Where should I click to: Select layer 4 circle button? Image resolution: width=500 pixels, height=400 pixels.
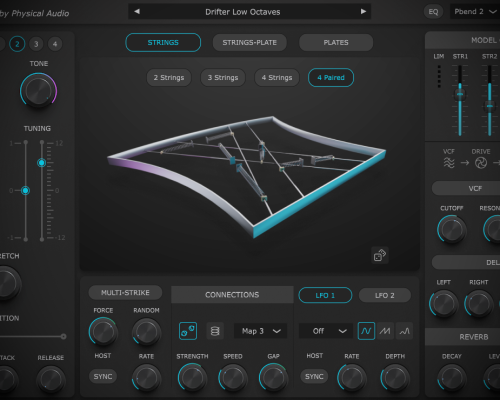pyautogui.click(x=55, y=44)
